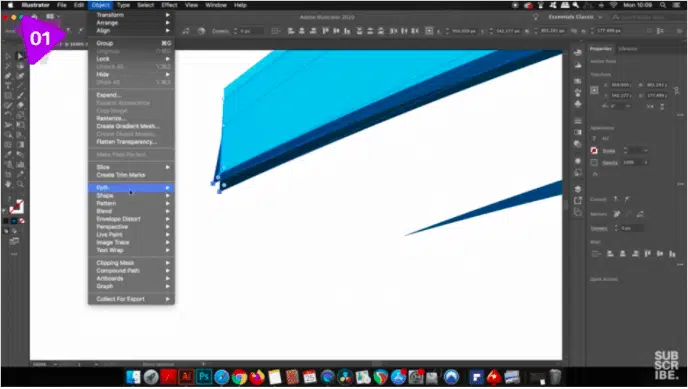688x389 pixels.
Task: Open the Opacity value dropdown
Action: tap(645, 162)
